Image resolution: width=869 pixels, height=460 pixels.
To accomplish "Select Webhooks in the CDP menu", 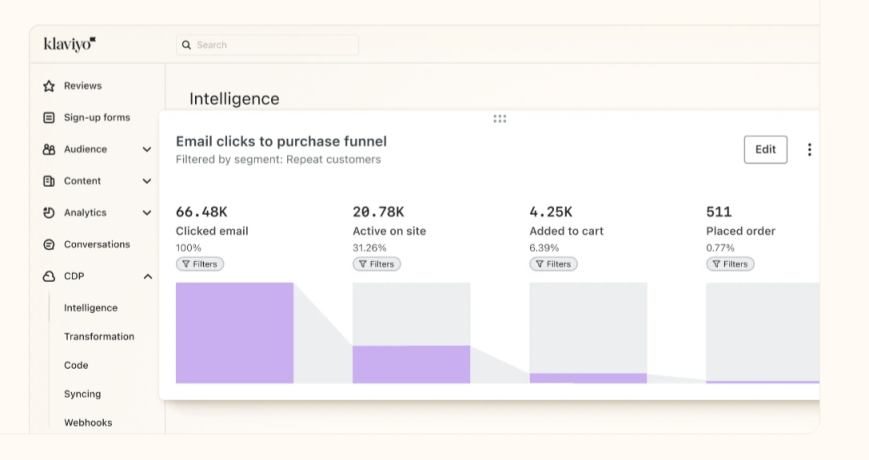I will point(88,423).
